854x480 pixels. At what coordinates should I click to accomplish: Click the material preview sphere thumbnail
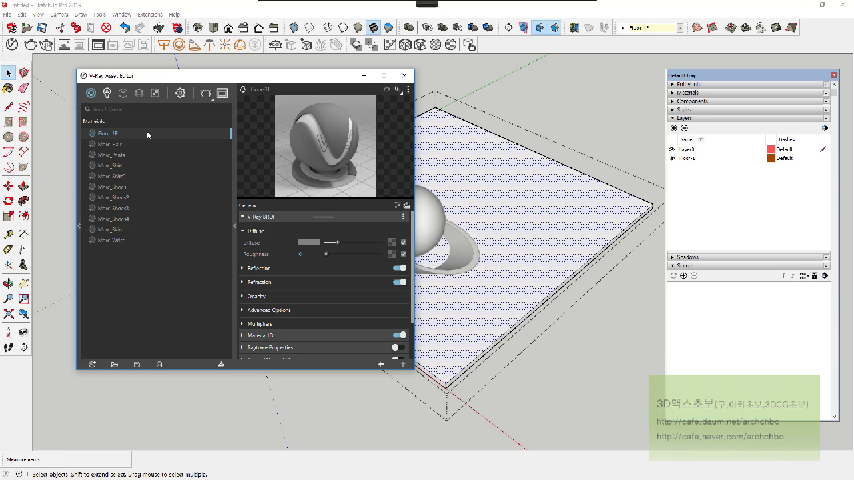pos(325,146)
